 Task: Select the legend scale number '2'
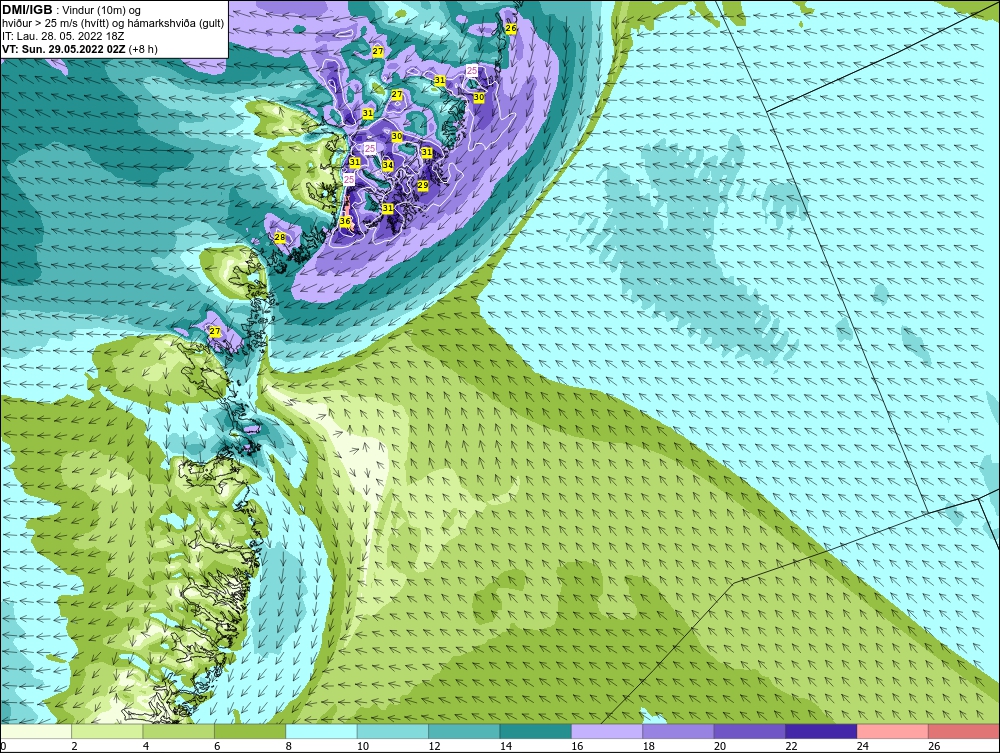(75, 746)
